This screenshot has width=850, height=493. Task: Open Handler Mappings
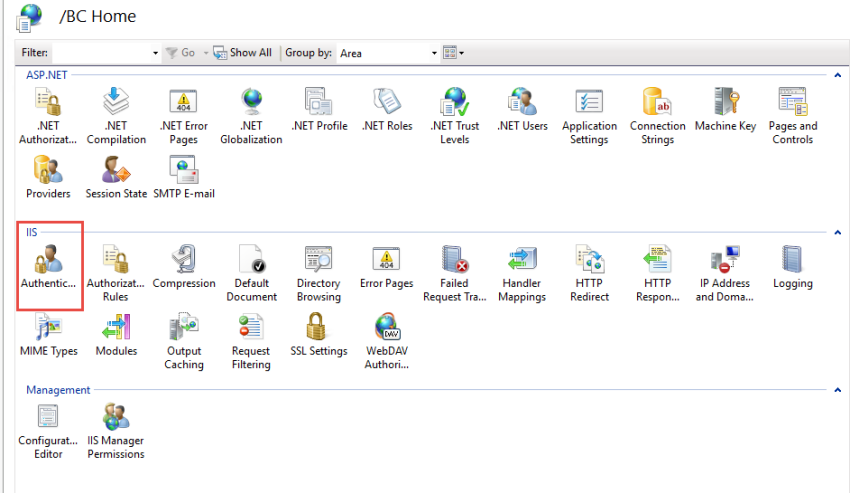[522, 273]
